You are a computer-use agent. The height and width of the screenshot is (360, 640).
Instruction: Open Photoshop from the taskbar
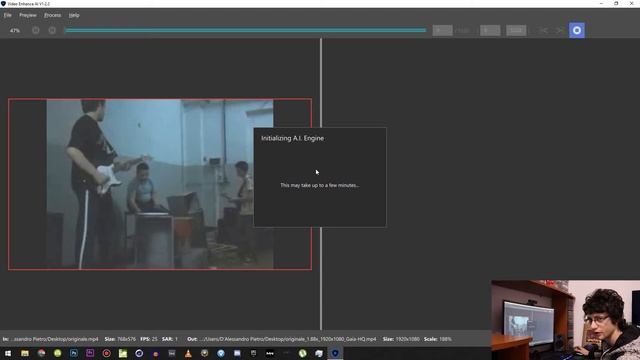pos(74,353)
